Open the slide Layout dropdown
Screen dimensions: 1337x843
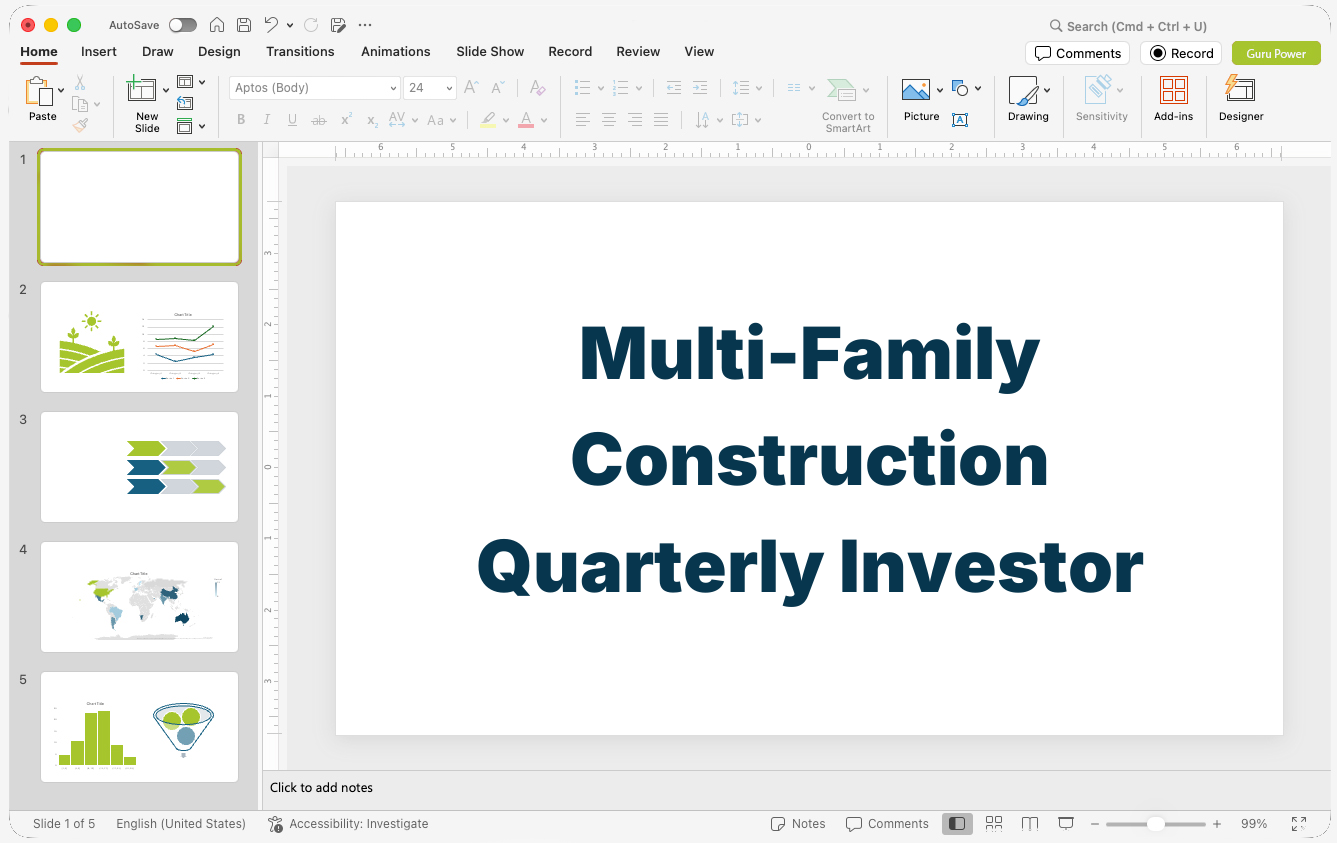(x=191, y=82)
